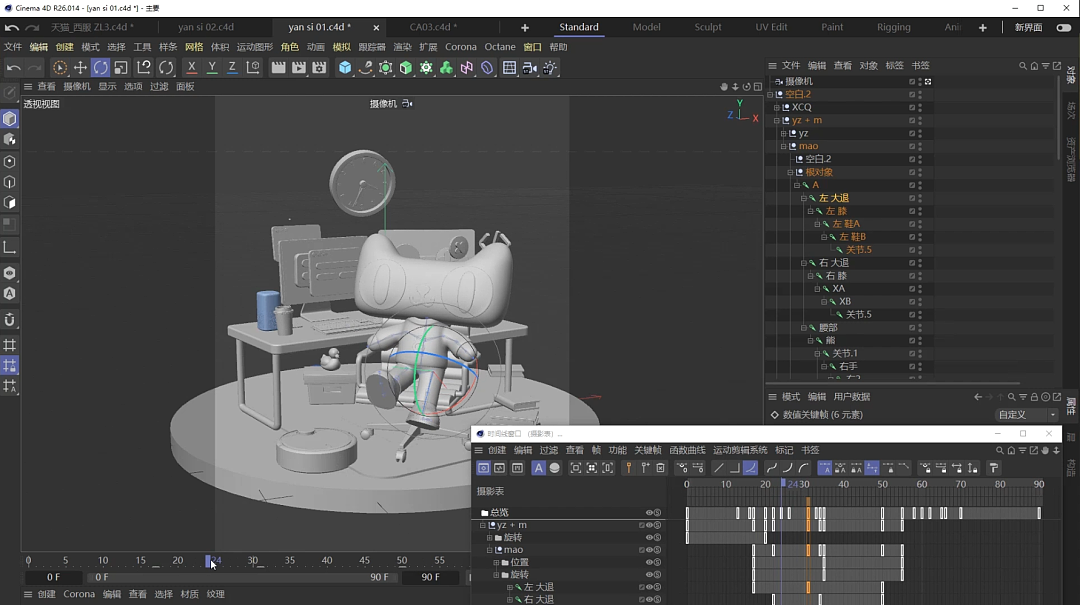Image resolution: width=1080 pixels, height=605 pixels.
Task: Lock the X axis in the toolbar
Action: (x=191, y=68)
